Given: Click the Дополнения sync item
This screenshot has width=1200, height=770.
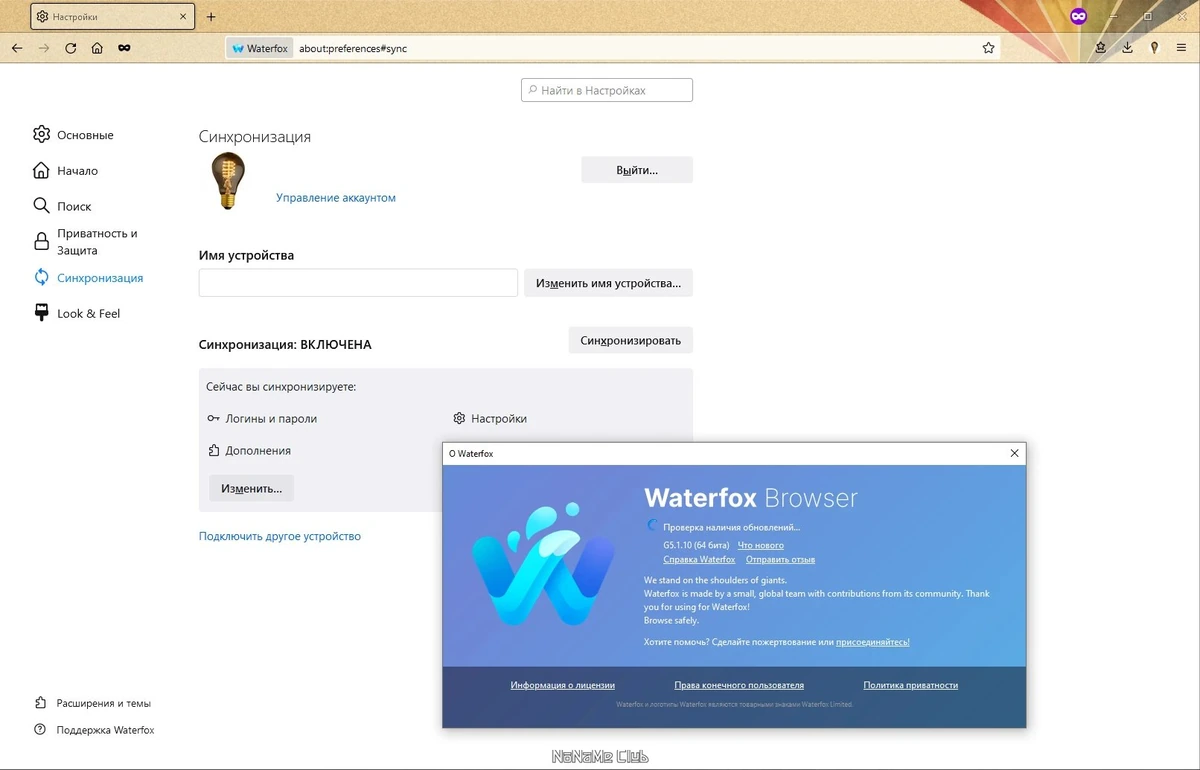Looking at the screenshot, I should coord(249,451).
